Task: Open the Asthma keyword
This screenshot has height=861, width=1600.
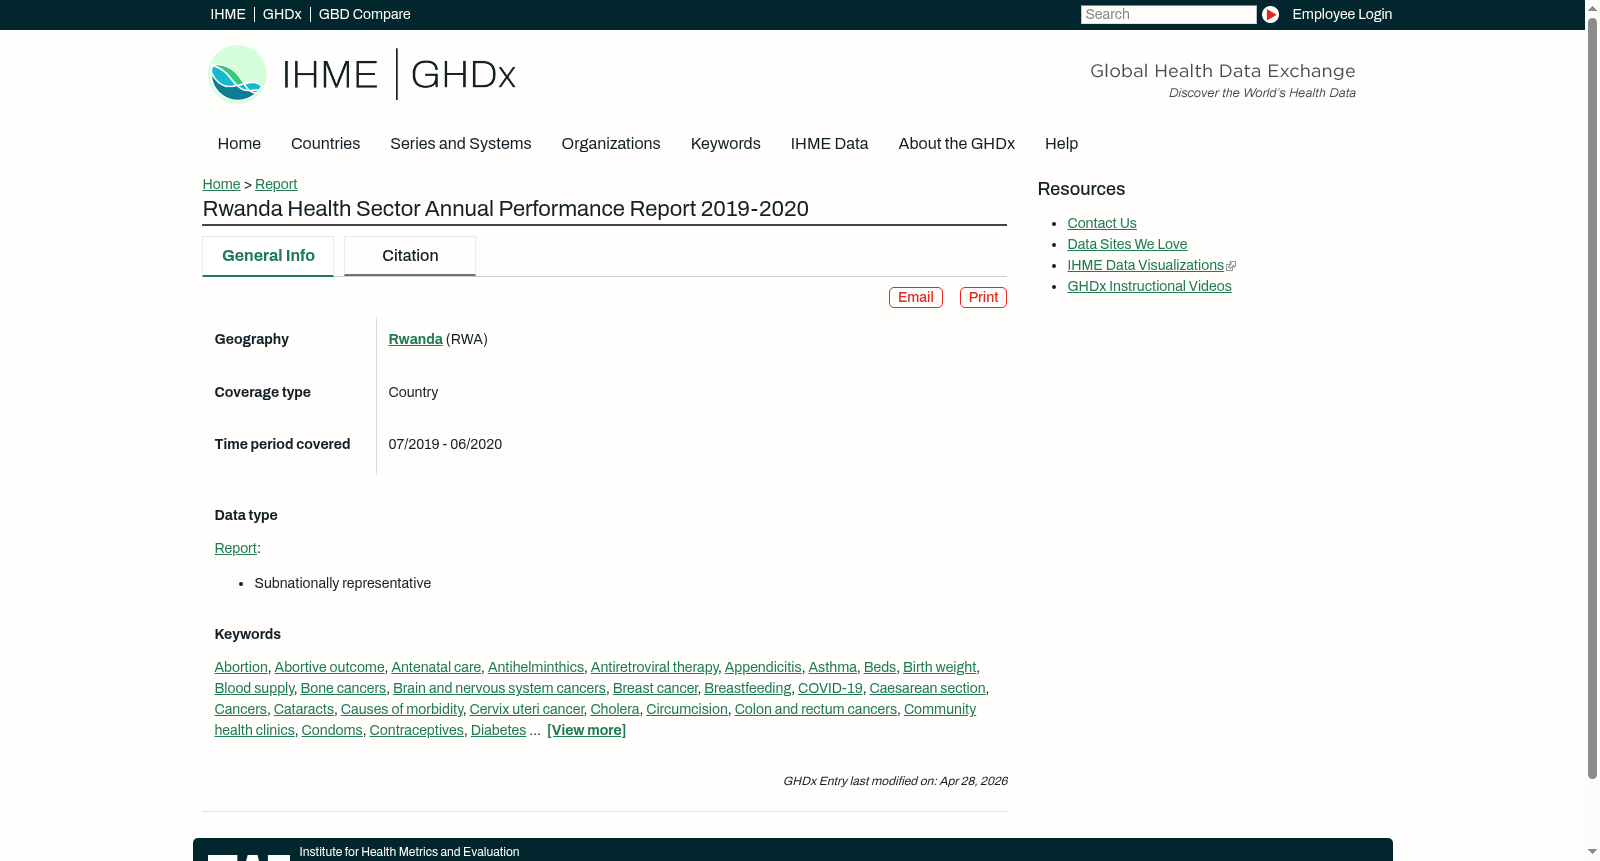Action: click(x=832, y=667)
